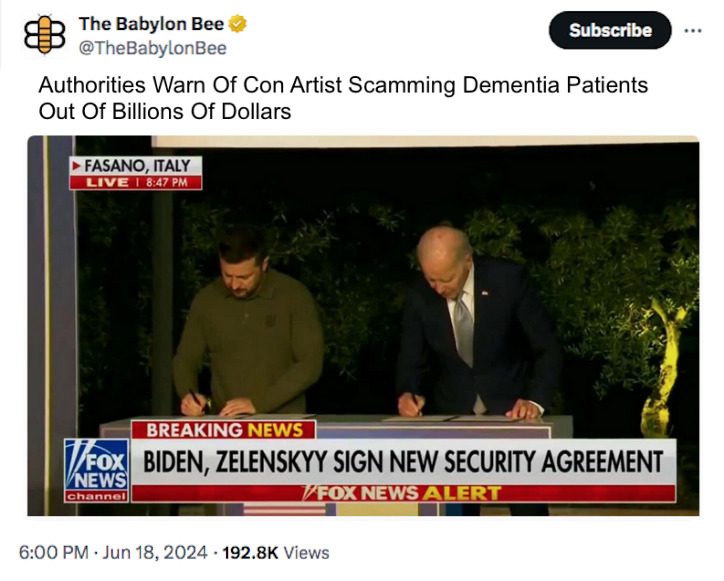The image size is (724, 581).
Task: Click the tweet headline text
Action: (343, 98)
